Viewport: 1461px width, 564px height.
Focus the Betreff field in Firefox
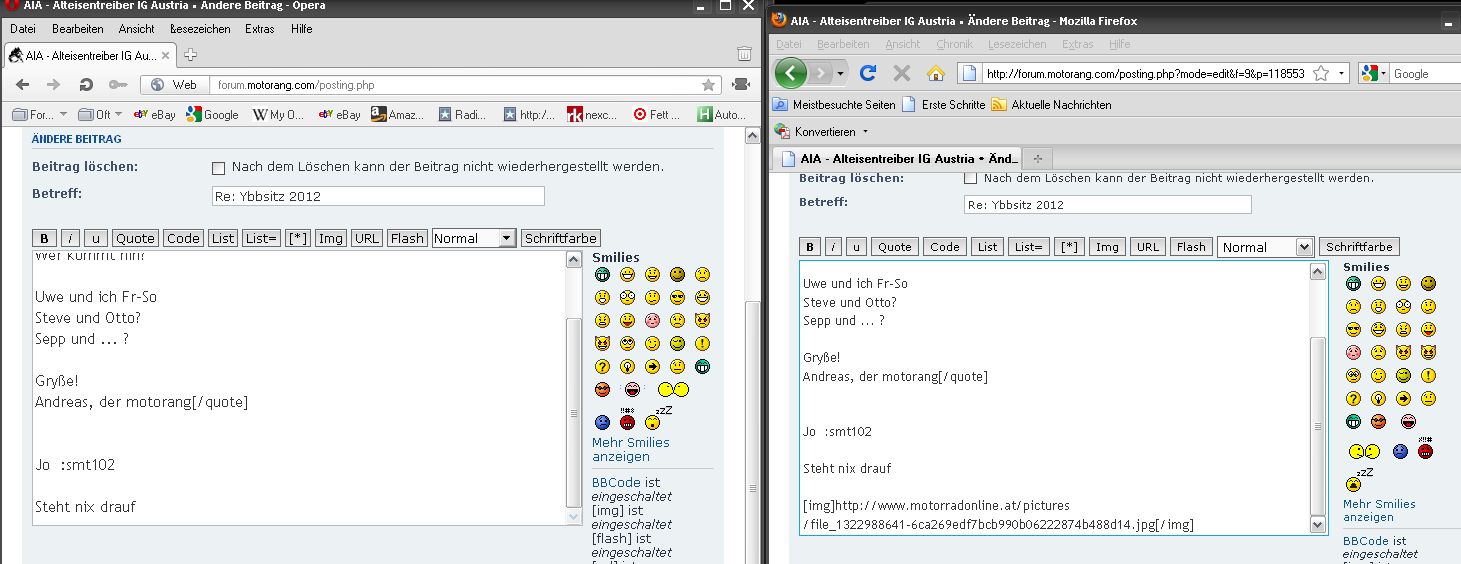(1108, 204)
